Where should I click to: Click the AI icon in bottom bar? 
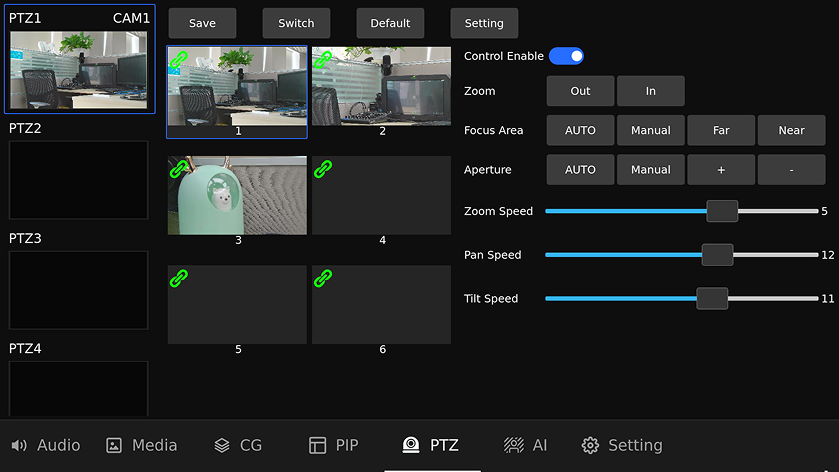(514, 445)
